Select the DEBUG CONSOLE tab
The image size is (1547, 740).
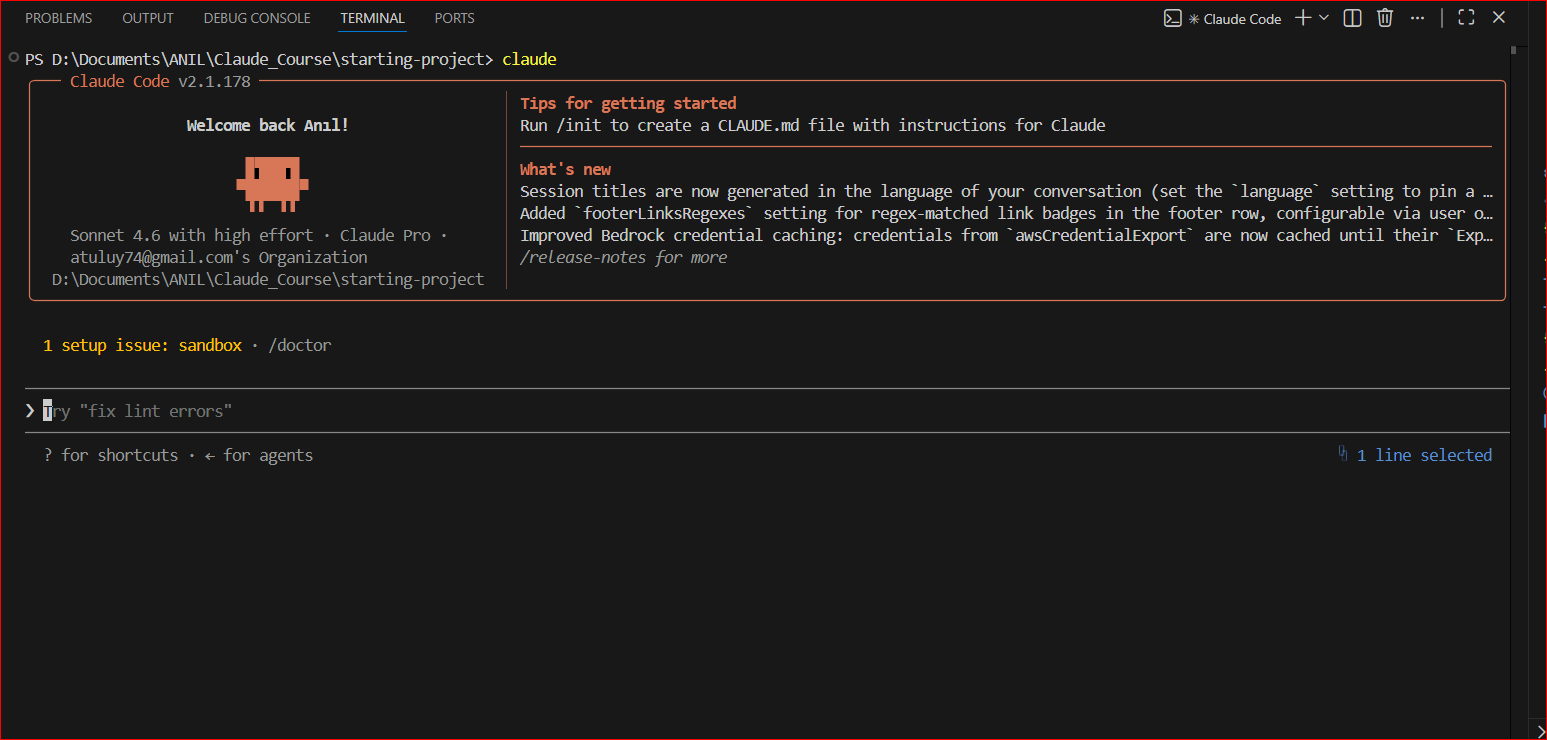pyautogui.click(x=256, y=18)
